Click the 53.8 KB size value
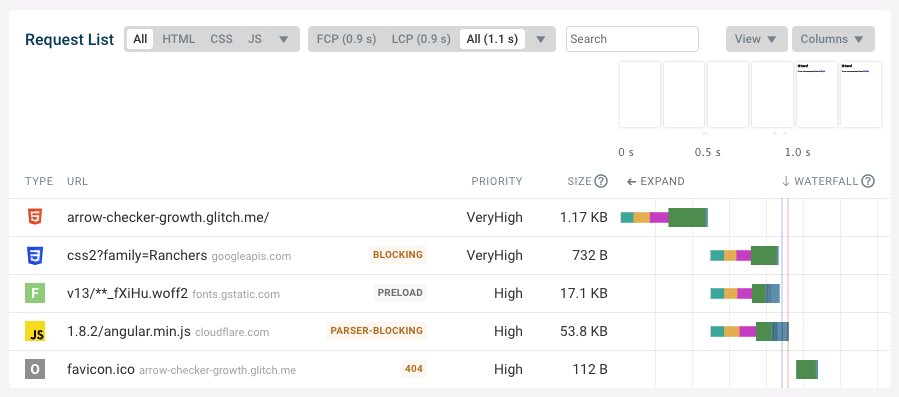The width and height of the screenshot is (899, 397). coord(584,332)
